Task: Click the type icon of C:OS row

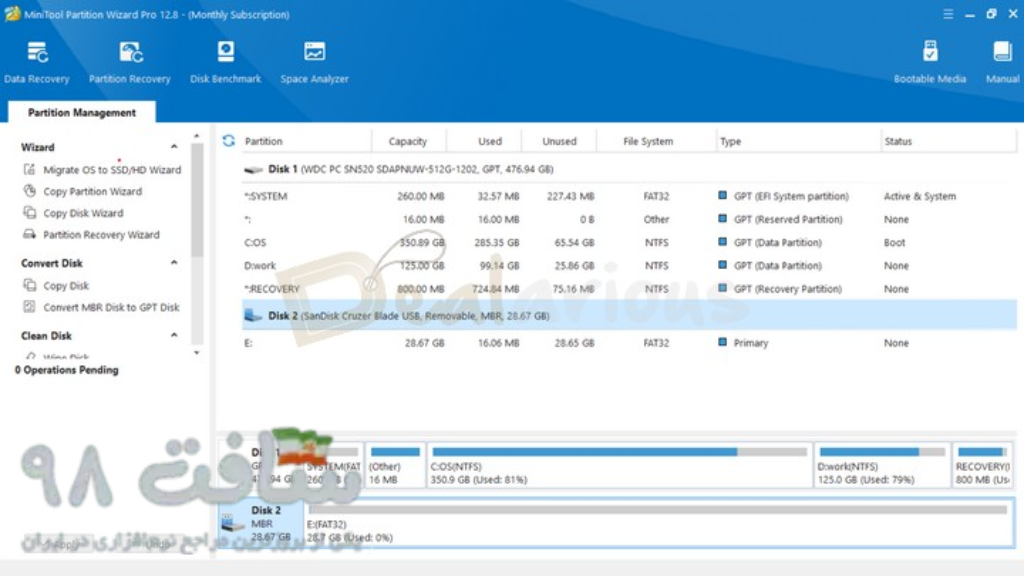Action: (722, 242)
